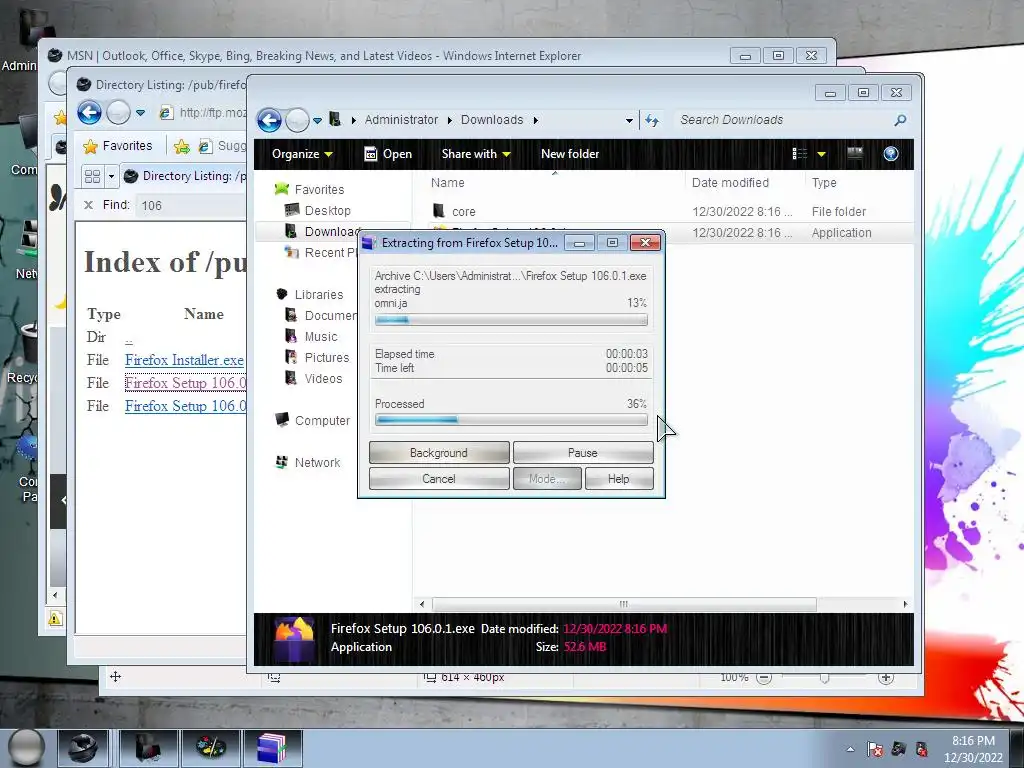Open the Firefox Installer.exe link
The image size is (1024, 768).
pos(184,360)
